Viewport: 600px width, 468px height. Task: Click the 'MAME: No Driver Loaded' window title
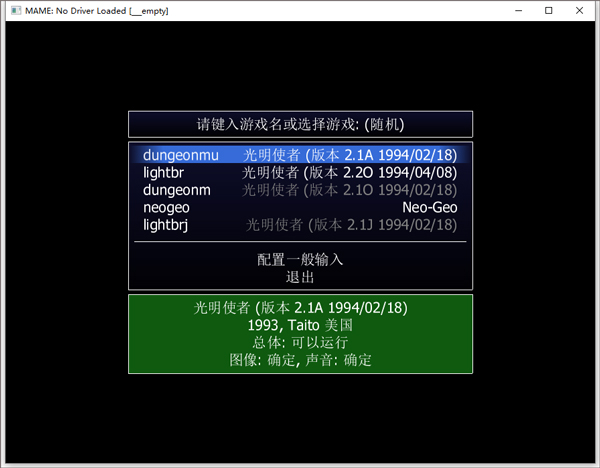tap(97, 11)
